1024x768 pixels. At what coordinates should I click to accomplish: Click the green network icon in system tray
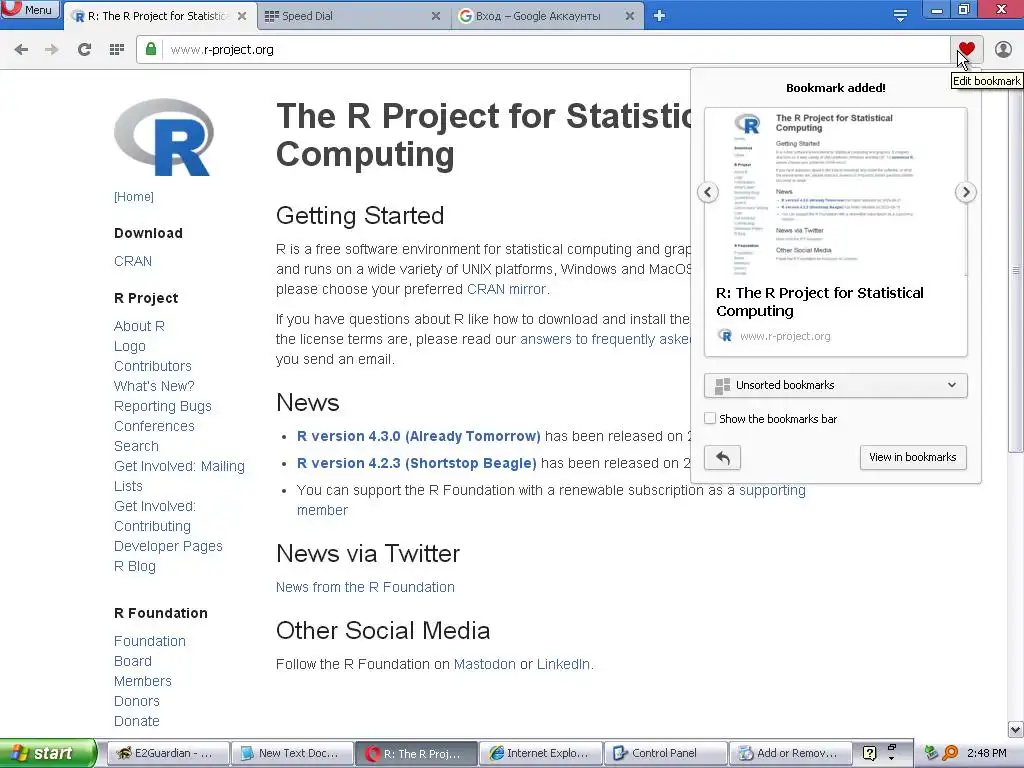tap(931, 753)
